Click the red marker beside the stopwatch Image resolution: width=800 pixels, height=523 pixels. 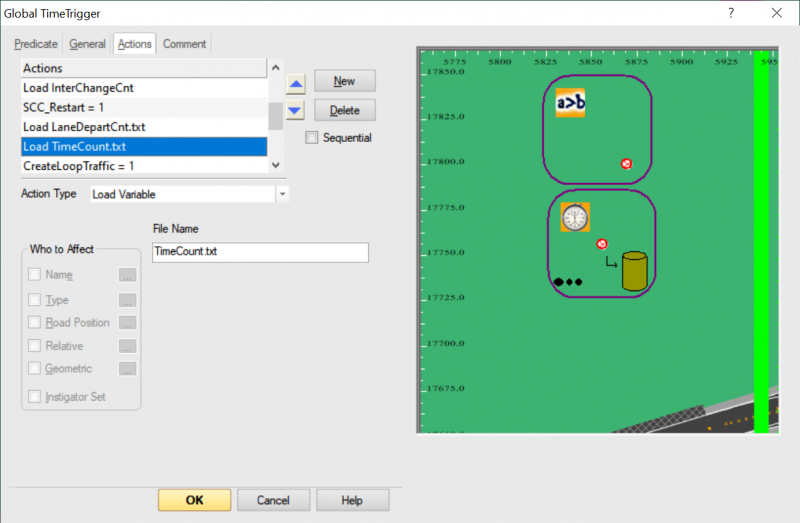[x=602, y=244]
